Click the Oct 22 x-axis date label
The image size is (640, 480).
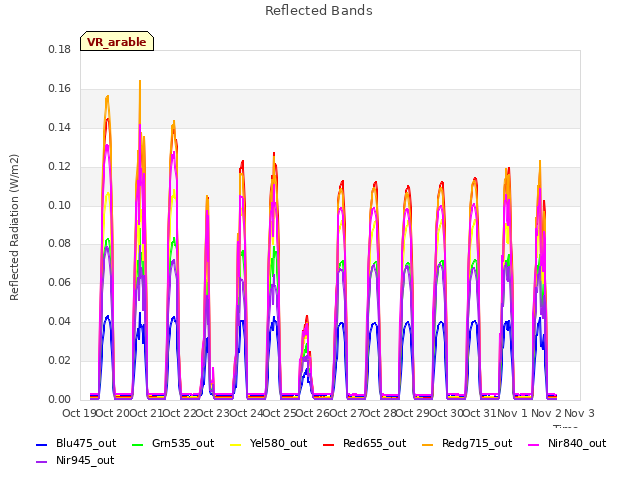click(179, 413)
